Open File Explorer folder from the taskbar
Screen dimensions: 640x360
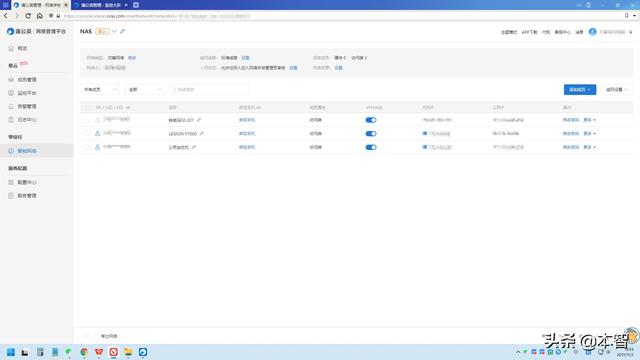point(128,352)
